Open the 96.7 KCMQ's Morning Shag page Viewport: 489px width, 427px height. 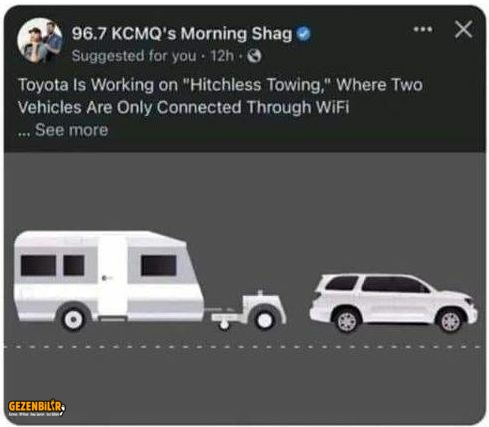(x=182, y=34)
